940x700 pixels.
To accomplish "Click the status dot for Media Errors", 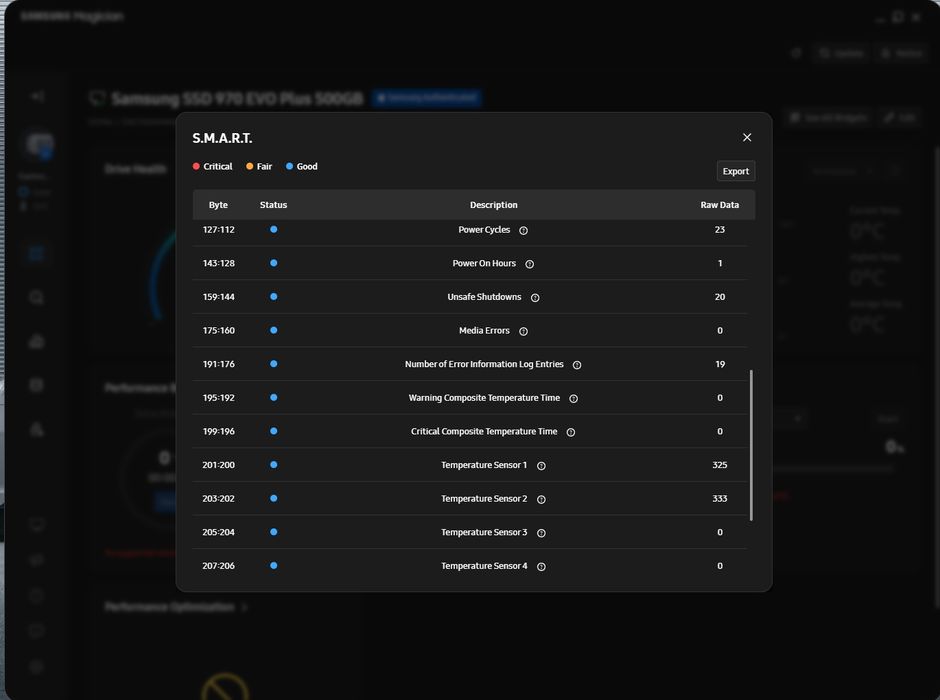I will click(x=273, y=330).
